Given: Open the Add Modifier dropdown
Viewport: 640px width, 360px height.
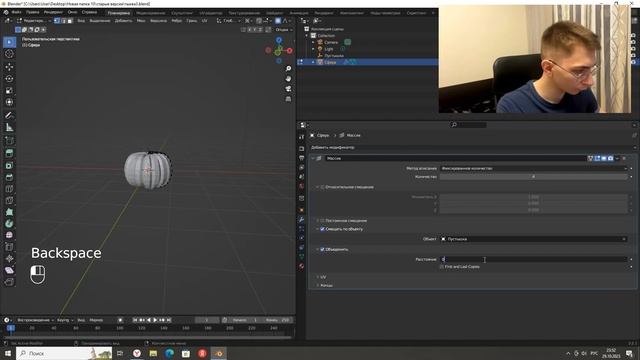Looking at the screenshot, I should click(x=473, y=147).
